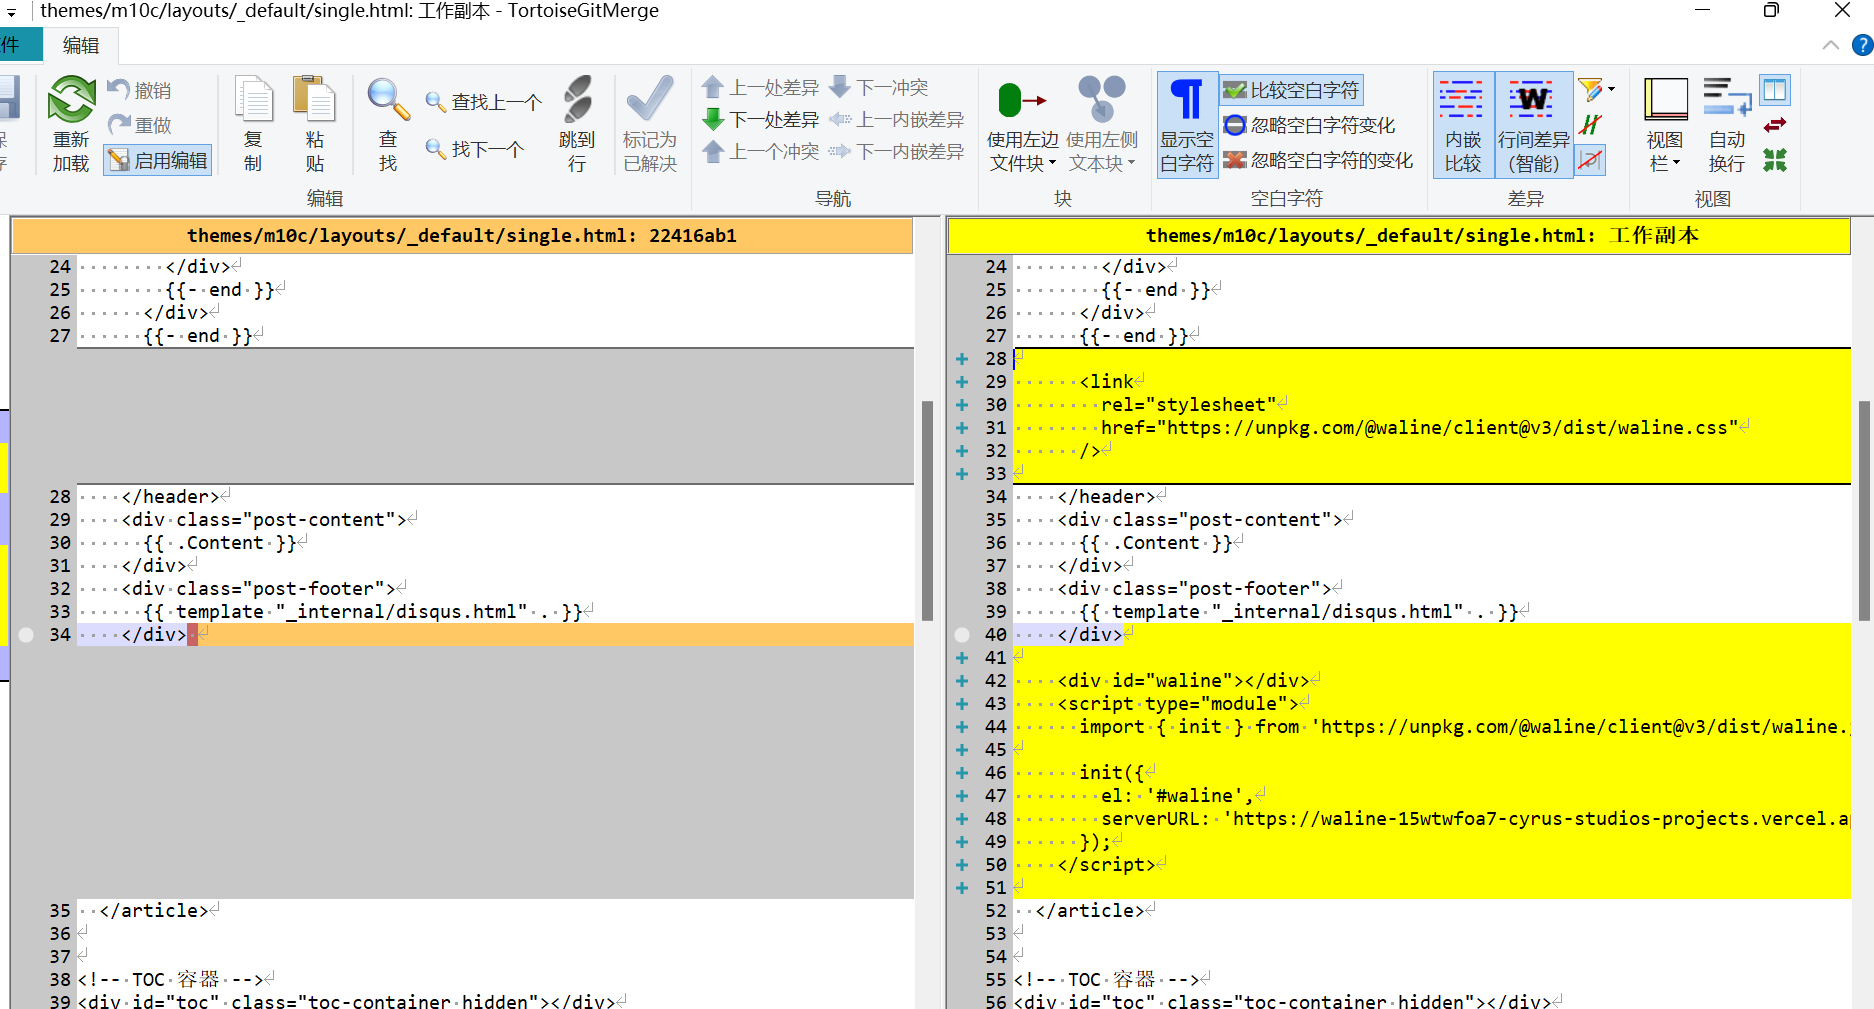The width and height of the screenshot is (1874, 1009).
Task: Open the filter icon's dropdown arrow
Action: (1611, 90)
